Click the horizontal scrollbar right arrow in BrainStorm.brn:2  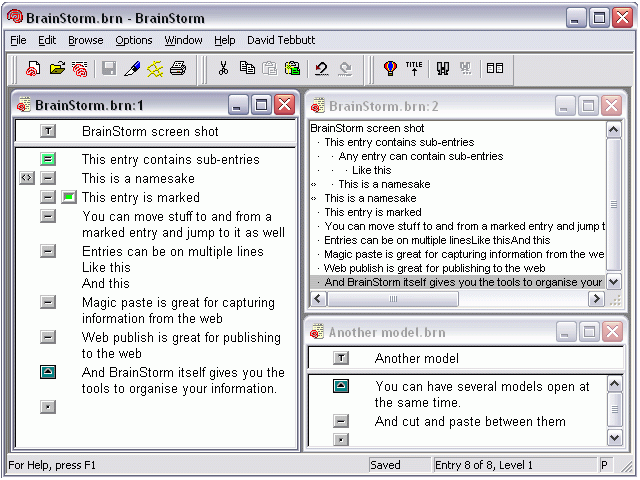pyautogui.click(x=597, y=299)
